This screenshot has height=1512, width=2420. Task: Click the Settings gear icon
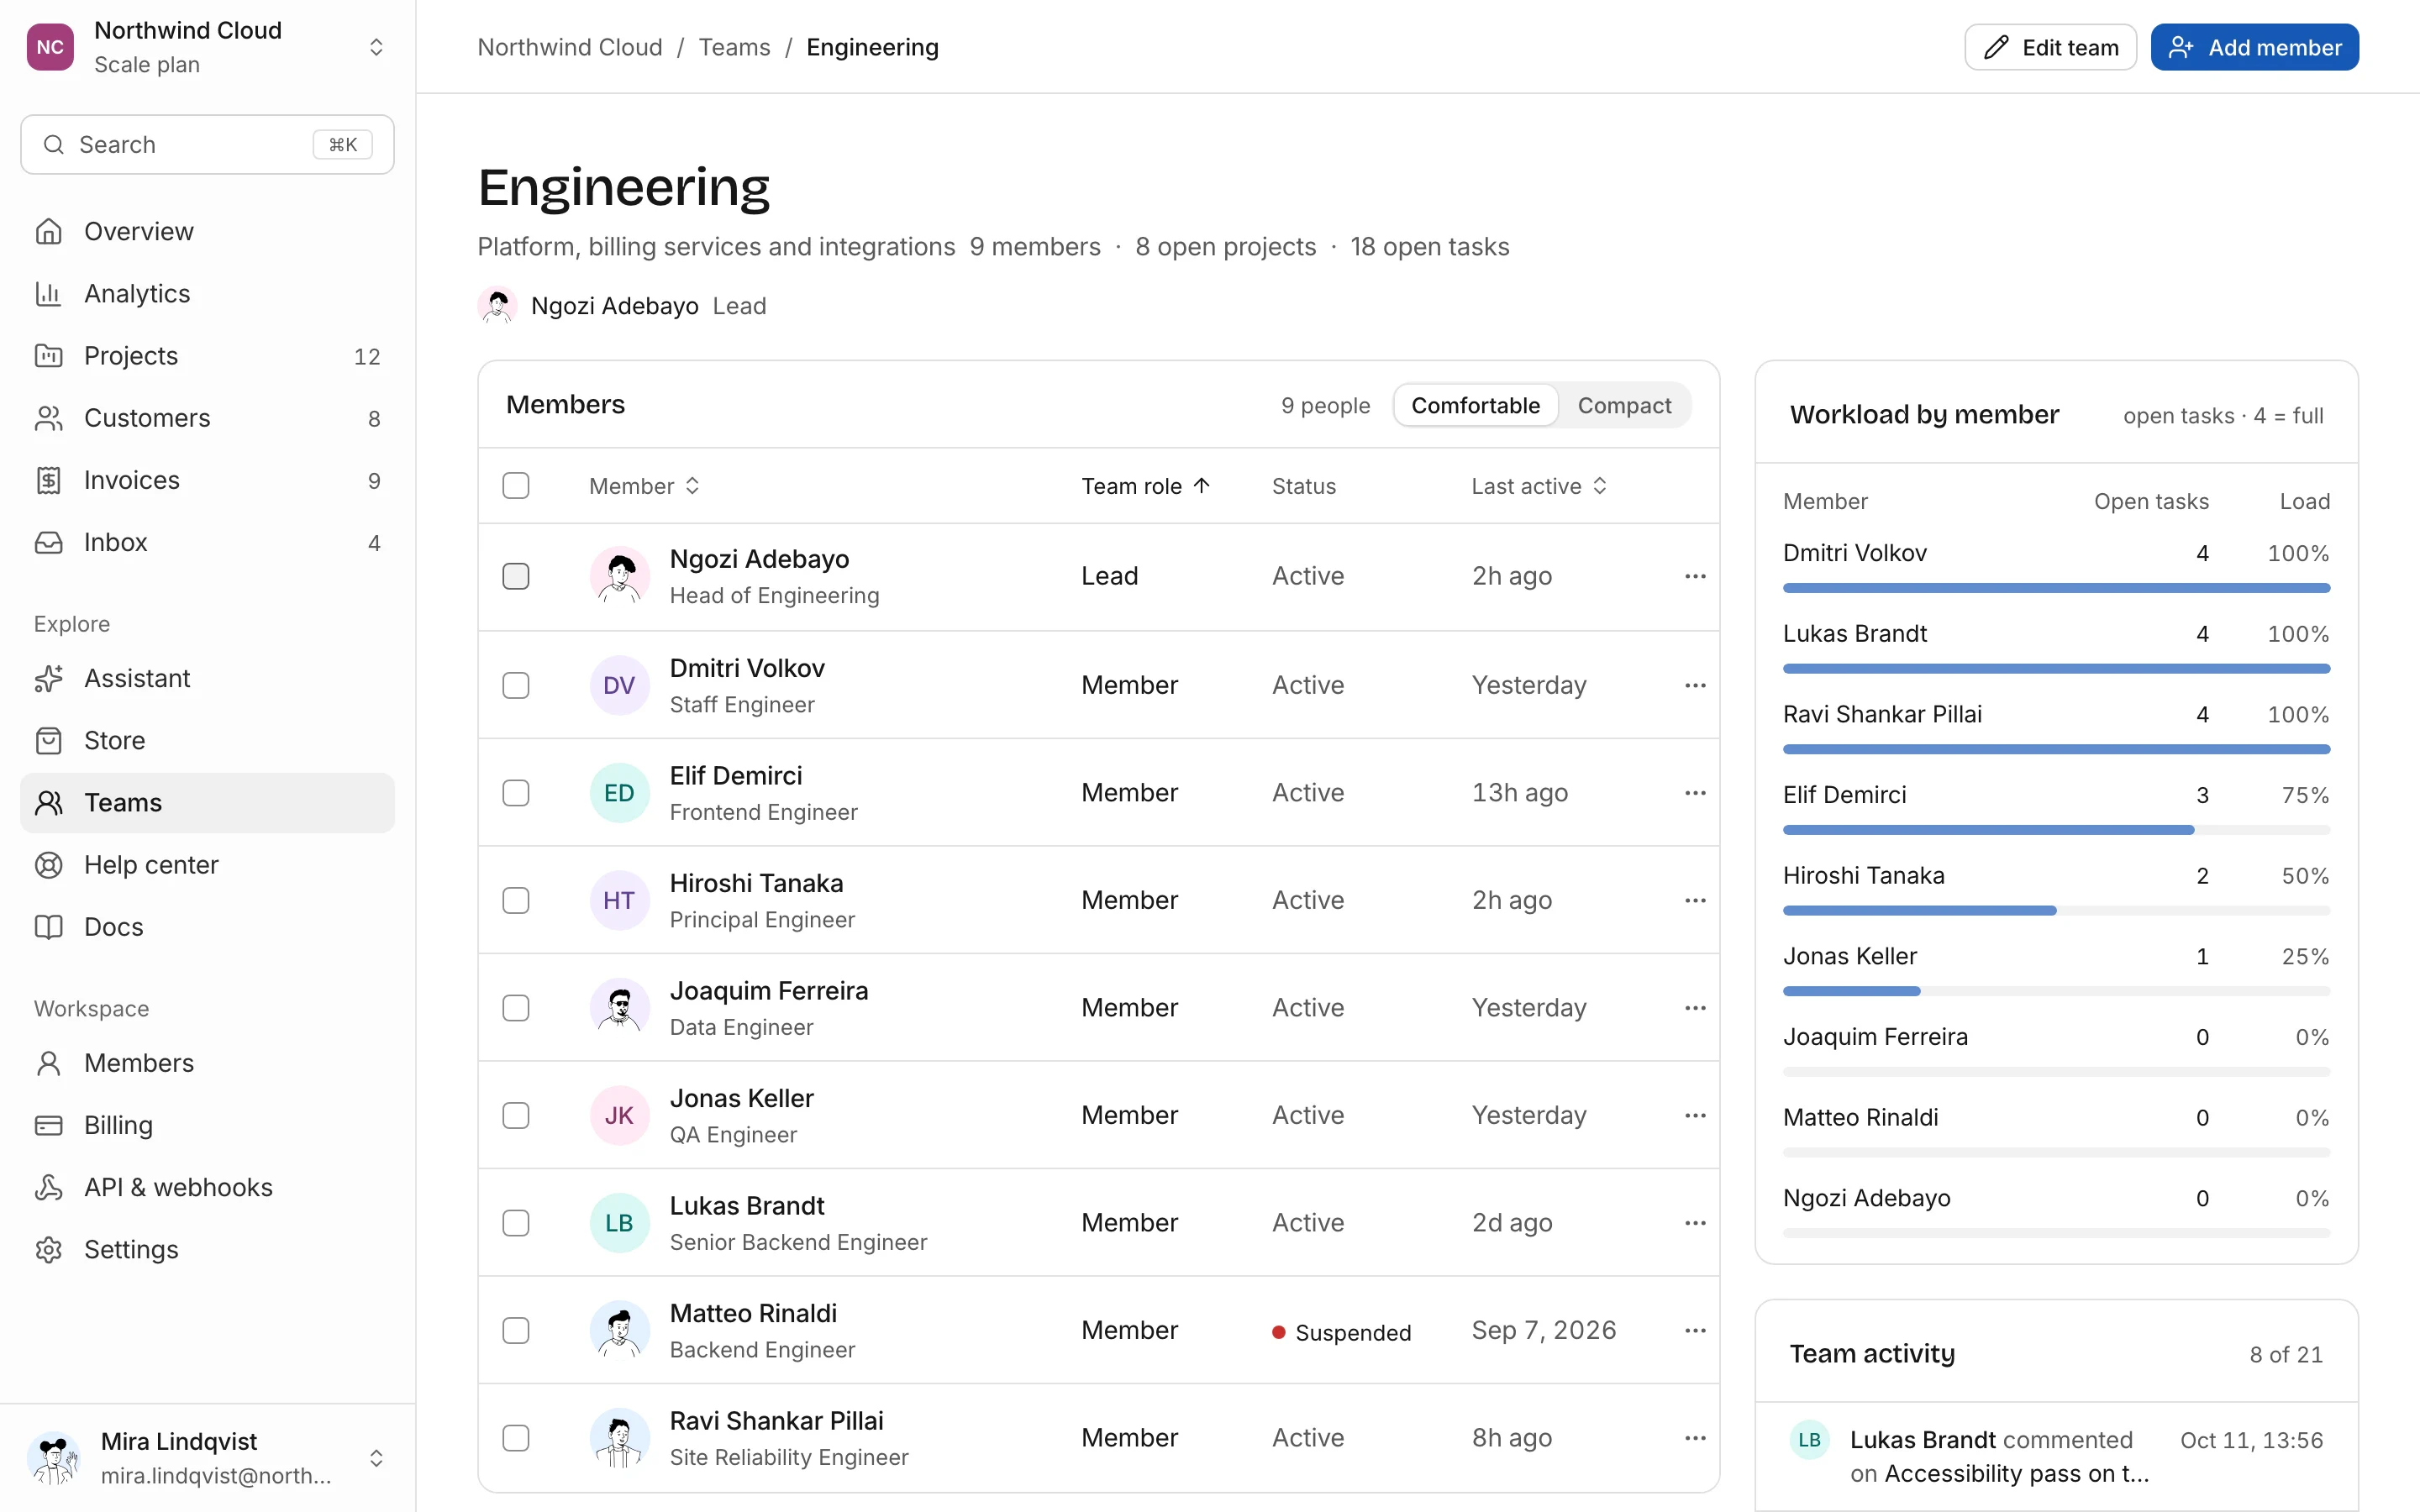click(x=48, y=1249)
